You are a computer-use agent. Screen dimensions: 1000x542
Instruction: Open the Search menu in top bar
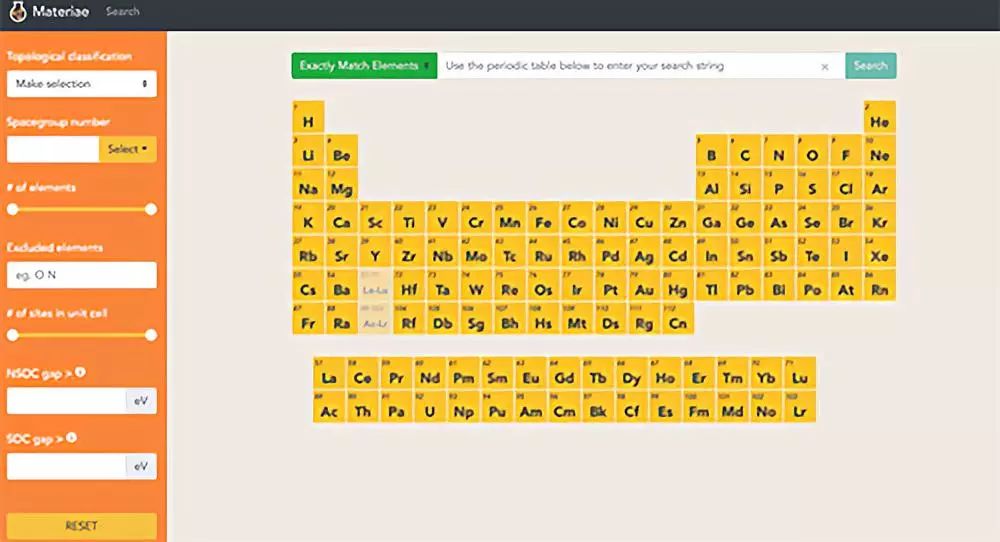pyautogui.click(x=122, y=11)
